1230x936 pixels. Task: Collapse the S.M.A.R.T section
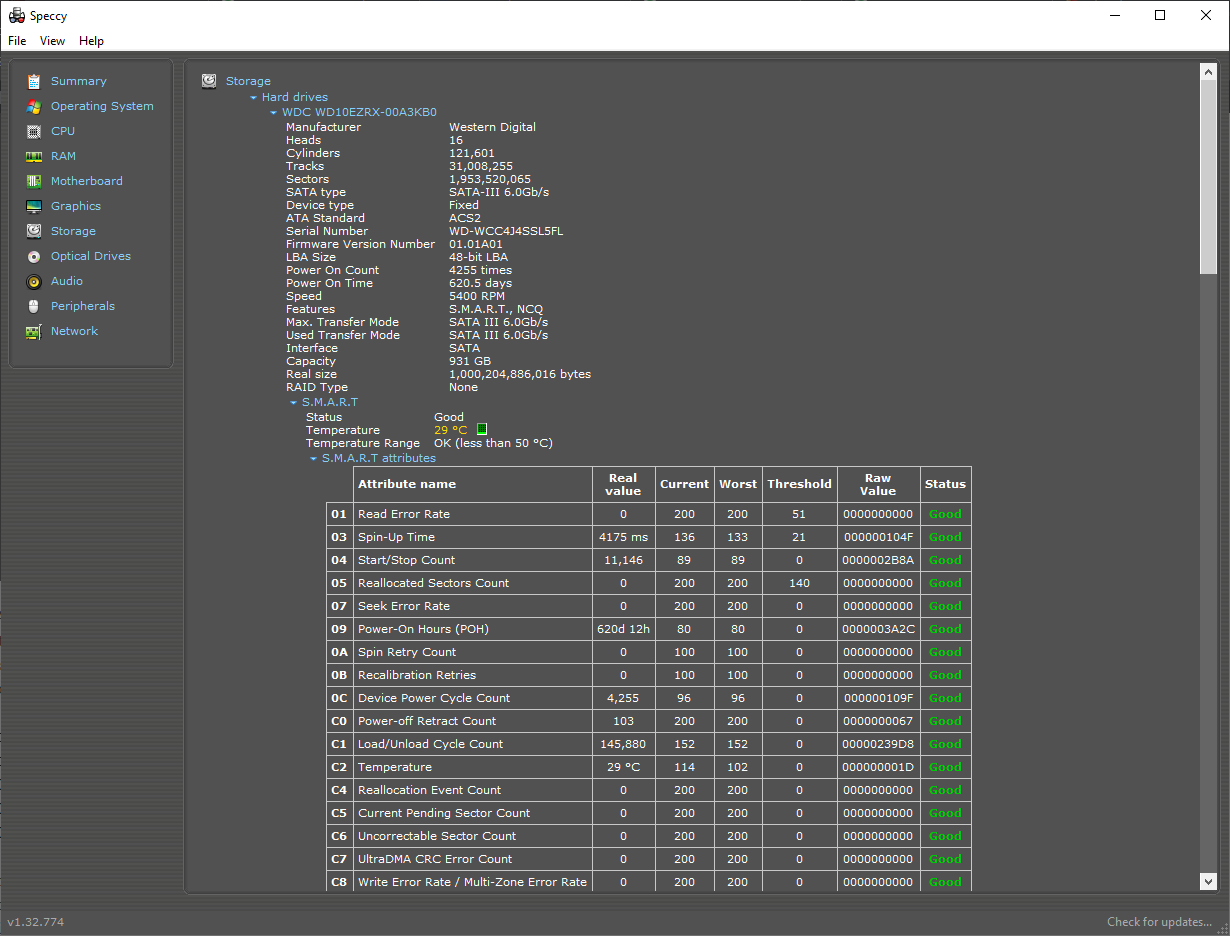click(294, 403)
